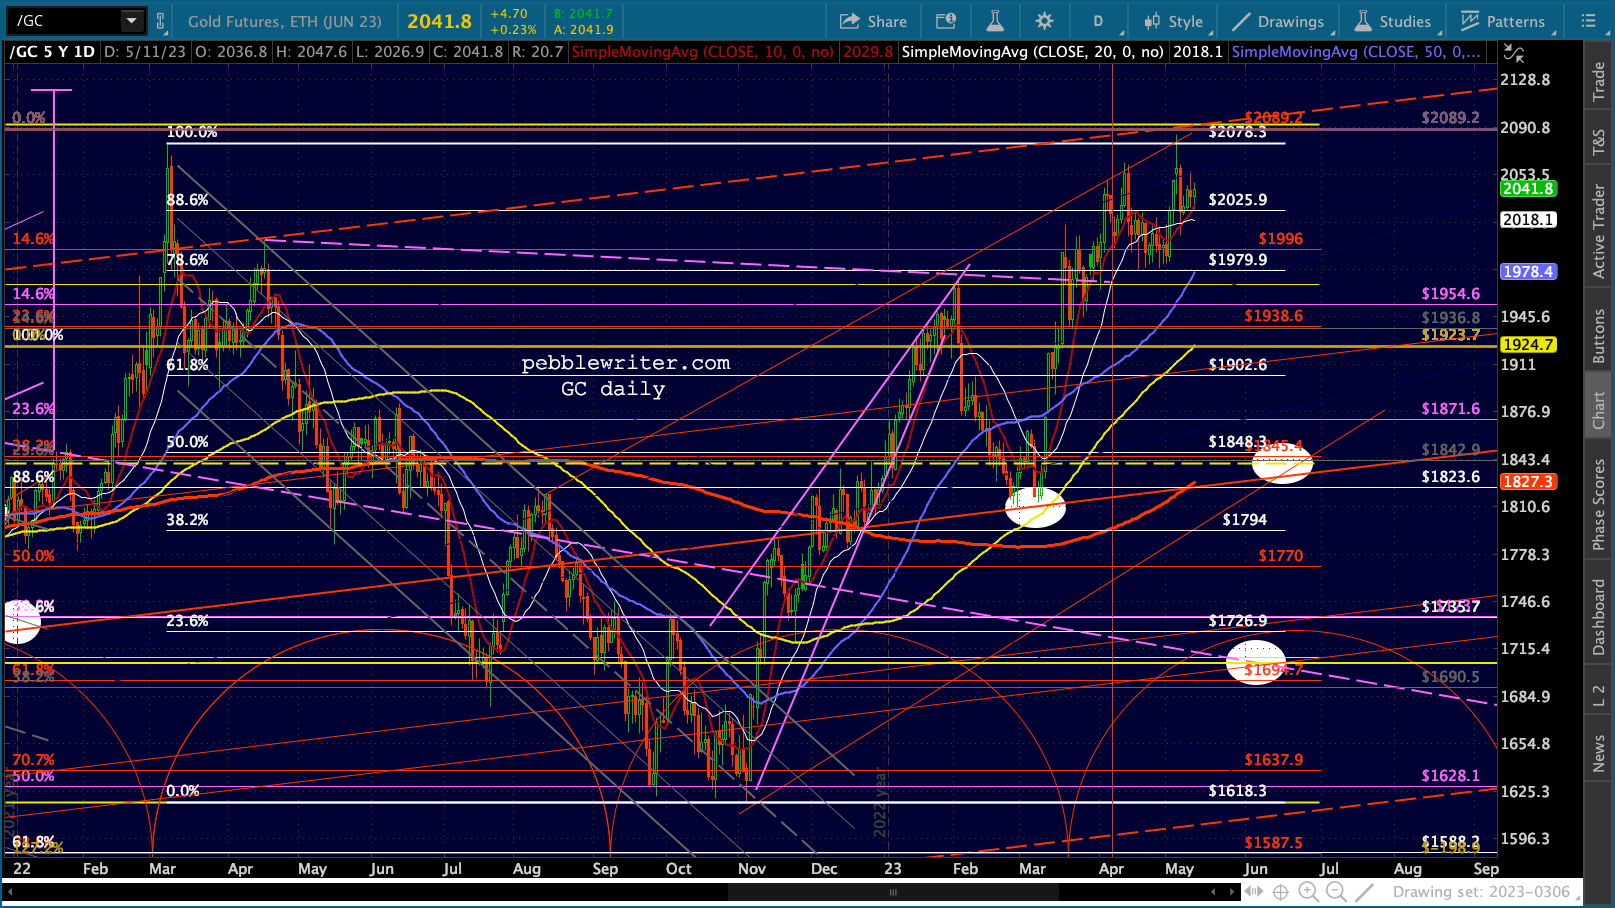Viewport: 1615px width, 908px height.
Task: Click the zoom in magnifier
Action: point(1308,891)
